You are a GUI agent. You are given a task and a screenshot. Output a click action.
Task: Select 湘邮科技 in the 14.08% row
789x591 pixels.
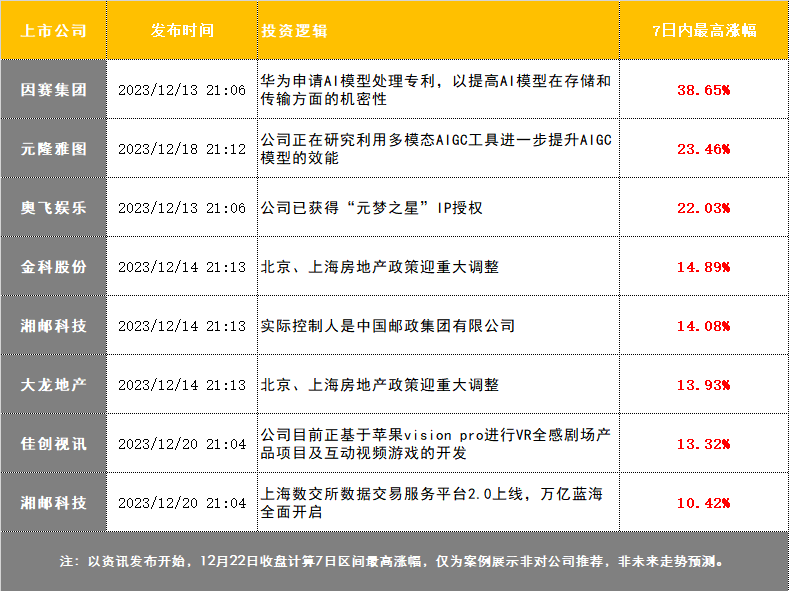tap(53, 326)
